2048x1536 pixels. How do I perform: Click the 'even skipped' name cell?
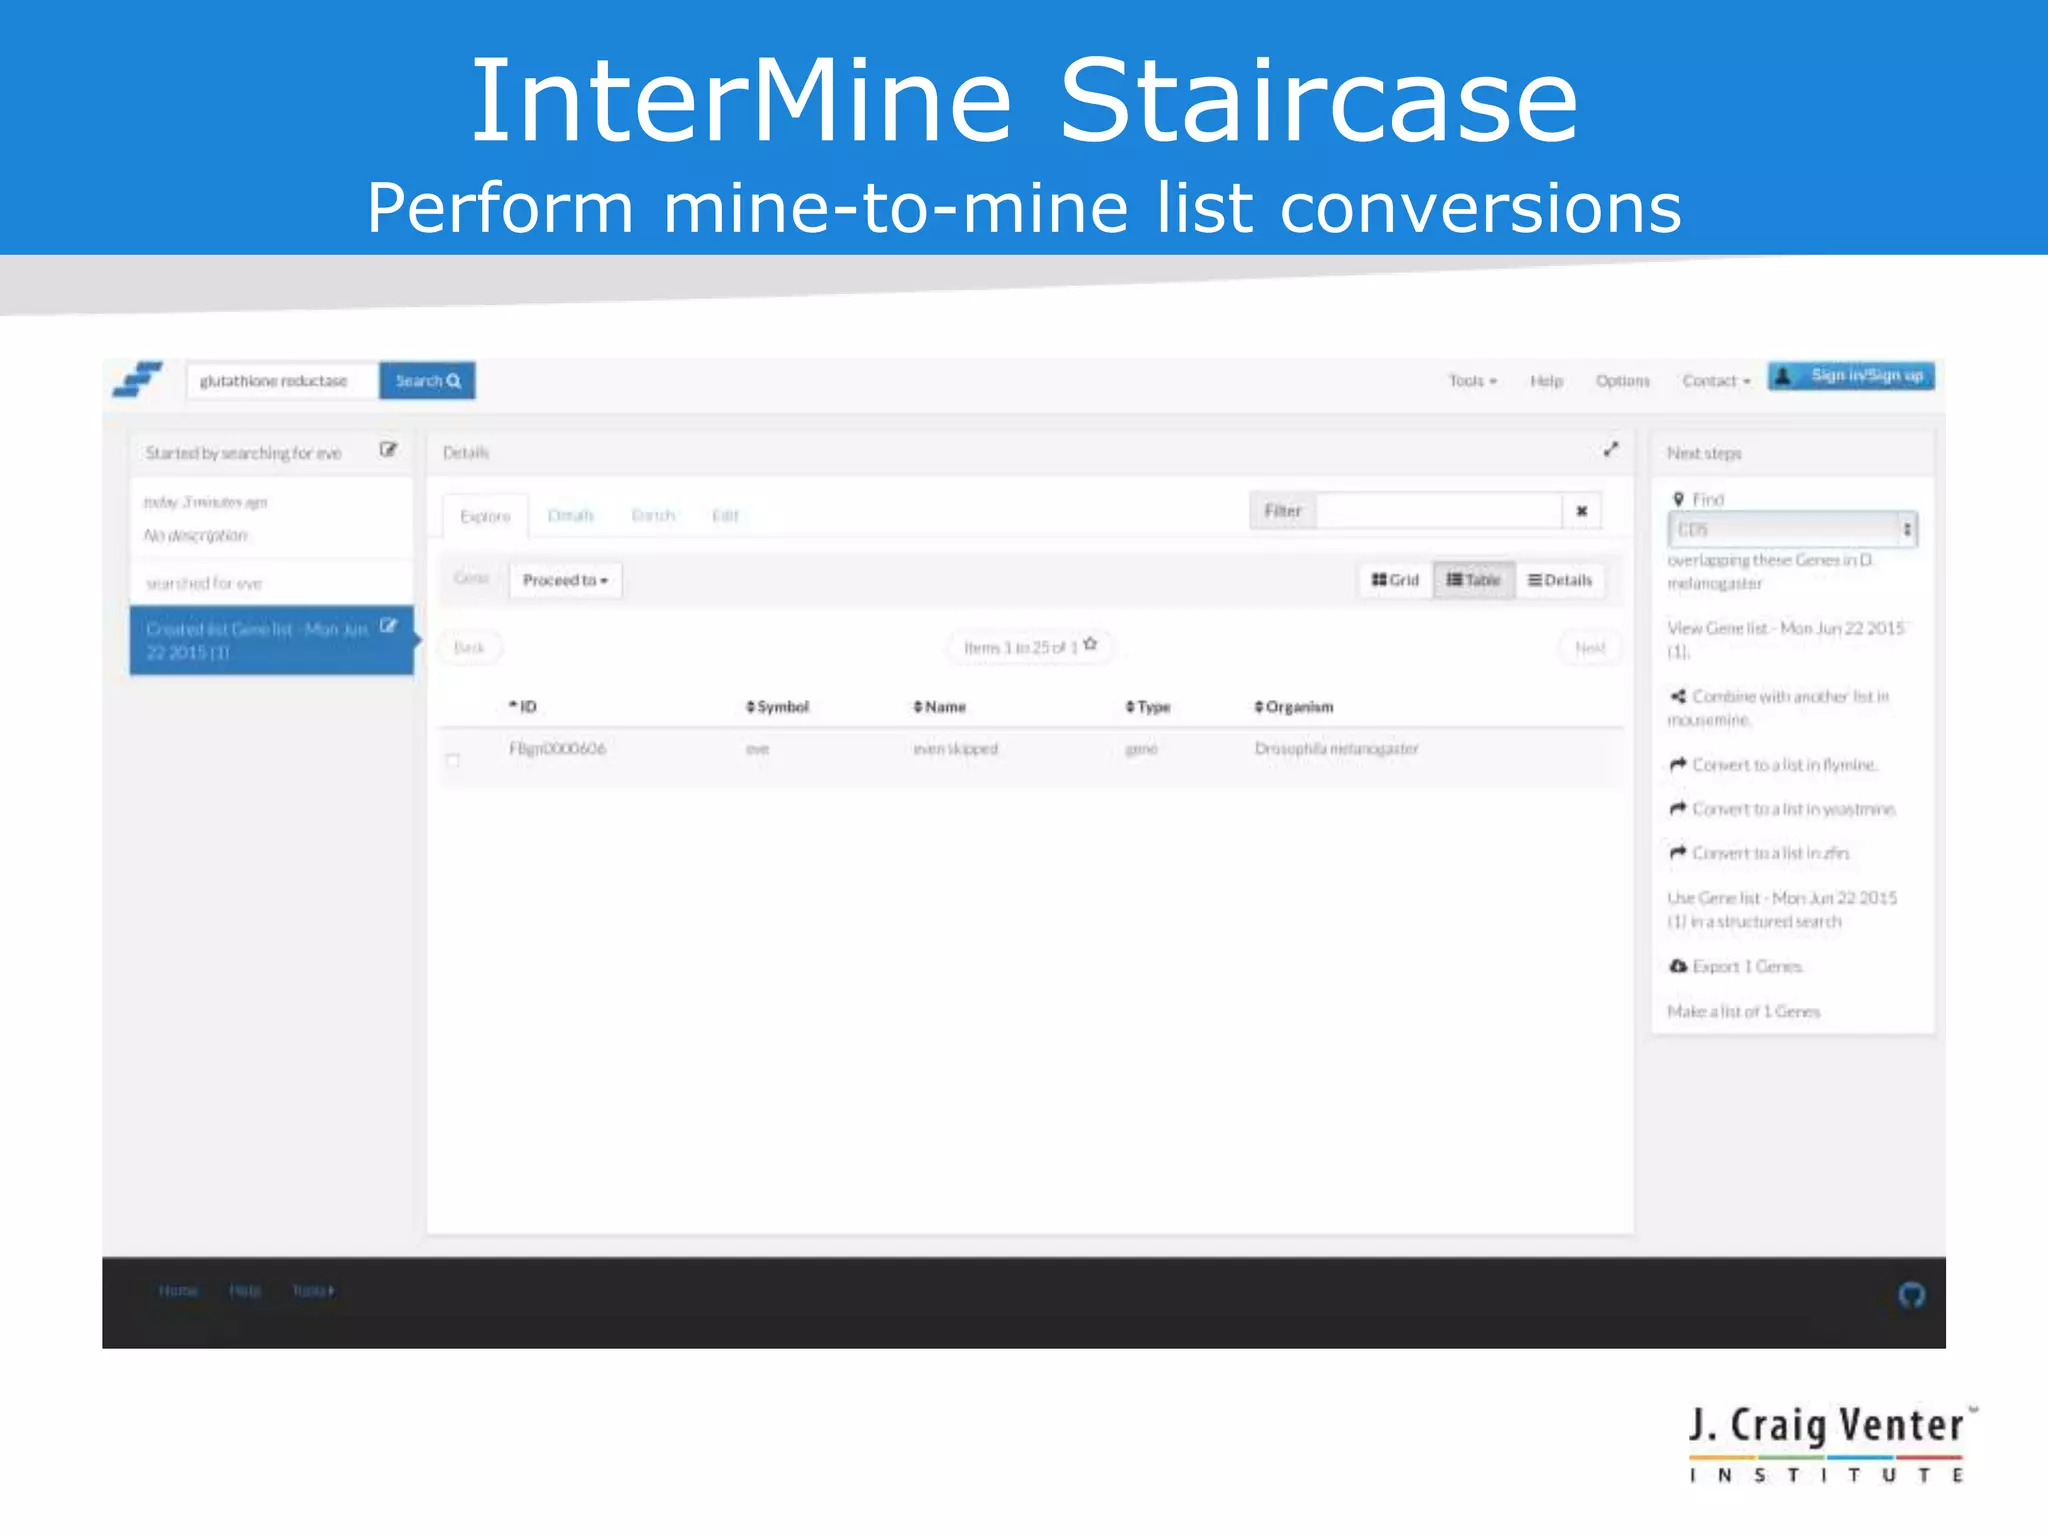point(955,749)
